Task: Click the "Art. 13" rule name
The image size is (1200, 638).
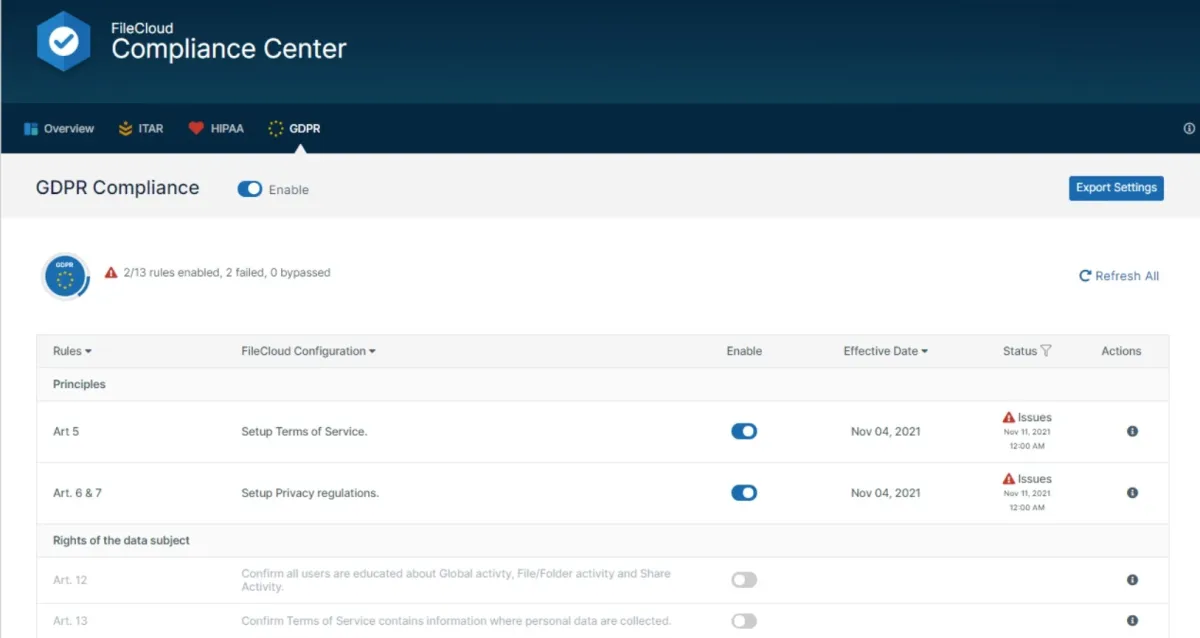Action: 70,621
